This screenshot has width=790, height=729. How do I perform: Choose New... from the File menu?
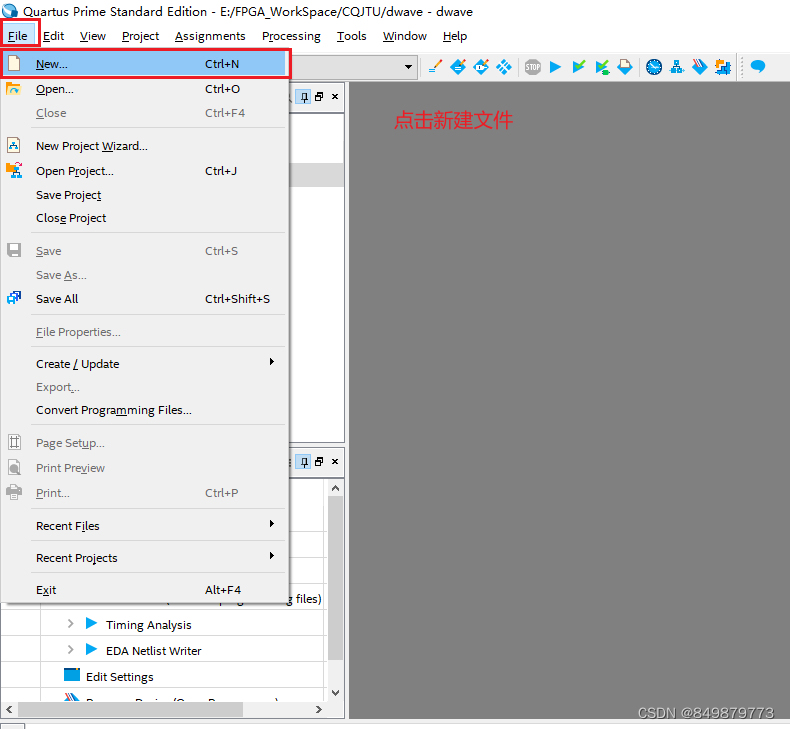tap(144, 64)
